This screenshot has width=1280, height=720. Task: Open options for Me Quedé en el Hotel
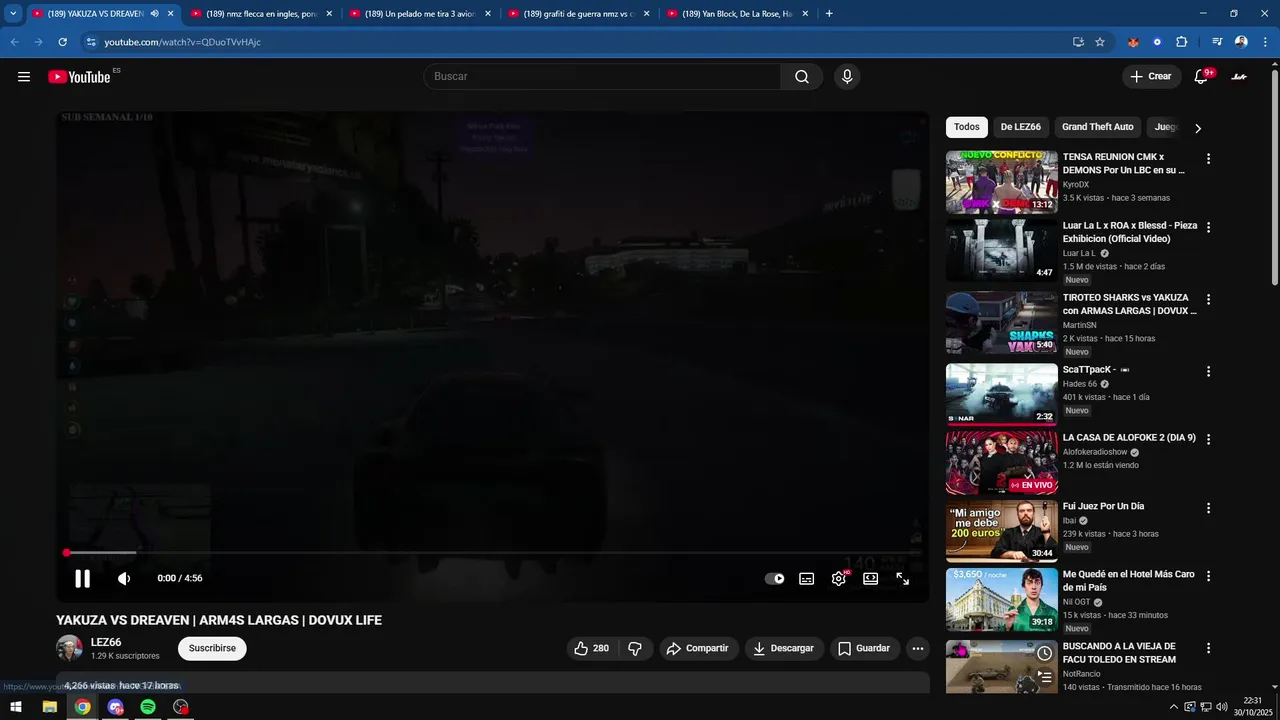click(1208, 577)
